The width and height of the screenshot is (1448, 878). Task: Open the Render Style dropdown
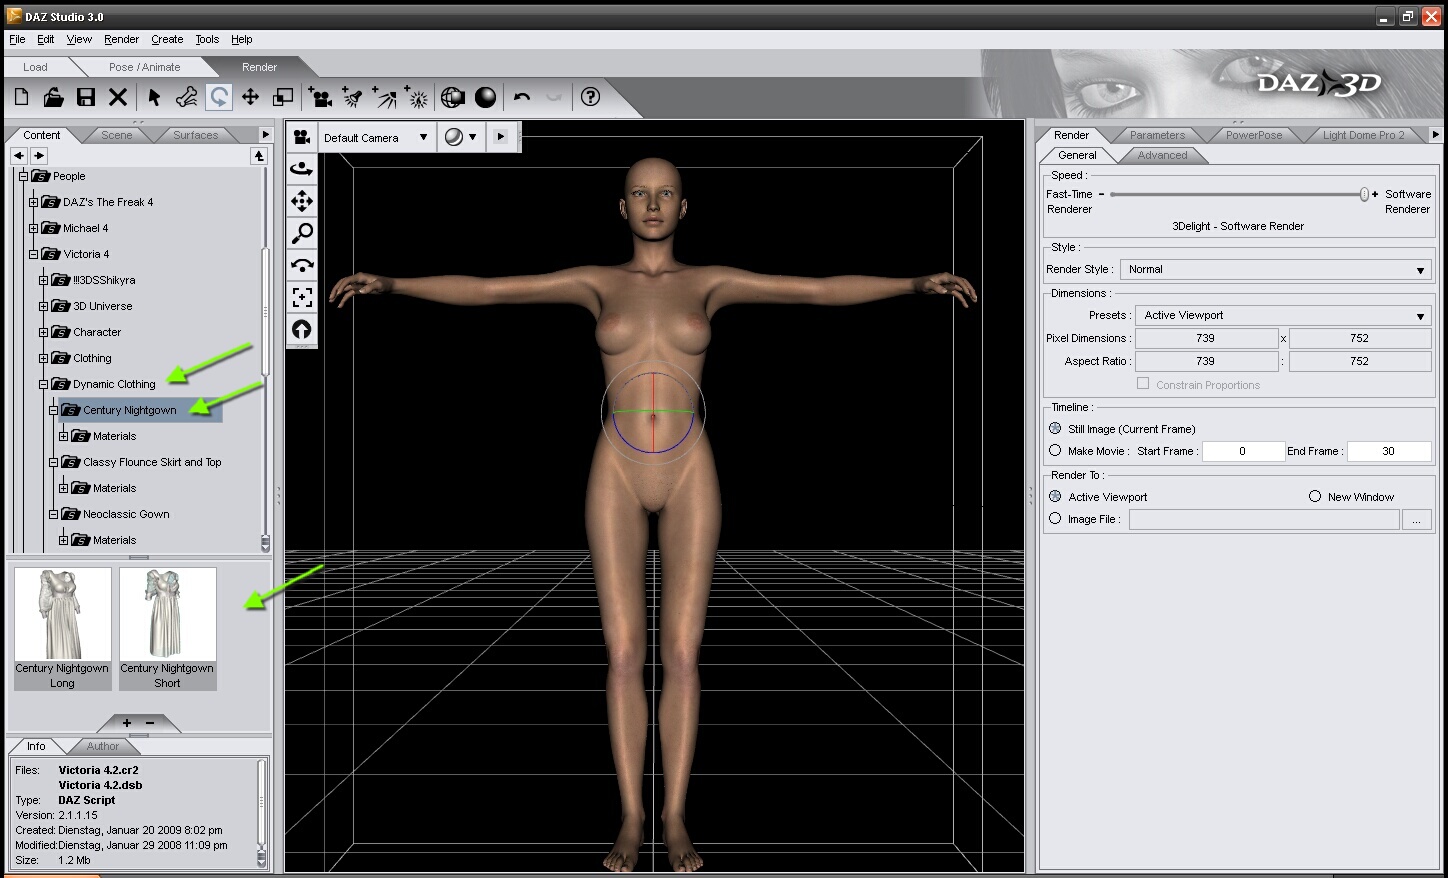1276,270
